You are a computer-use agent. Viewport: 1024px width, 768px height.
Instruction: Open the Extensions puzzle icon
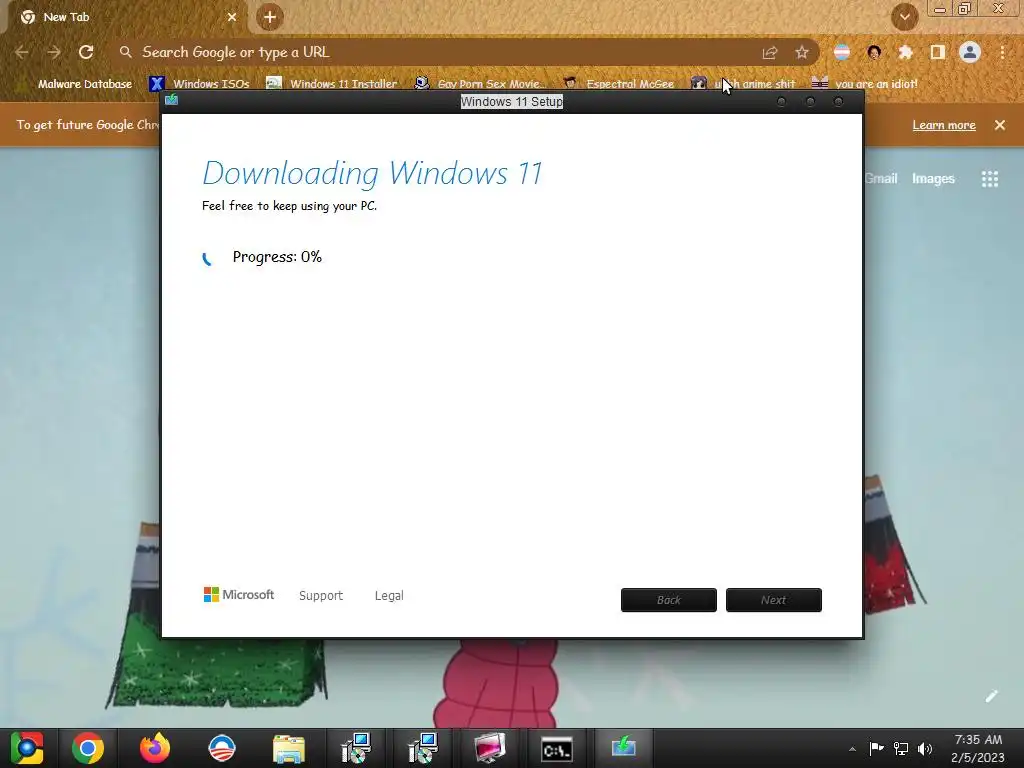point(905,53)
